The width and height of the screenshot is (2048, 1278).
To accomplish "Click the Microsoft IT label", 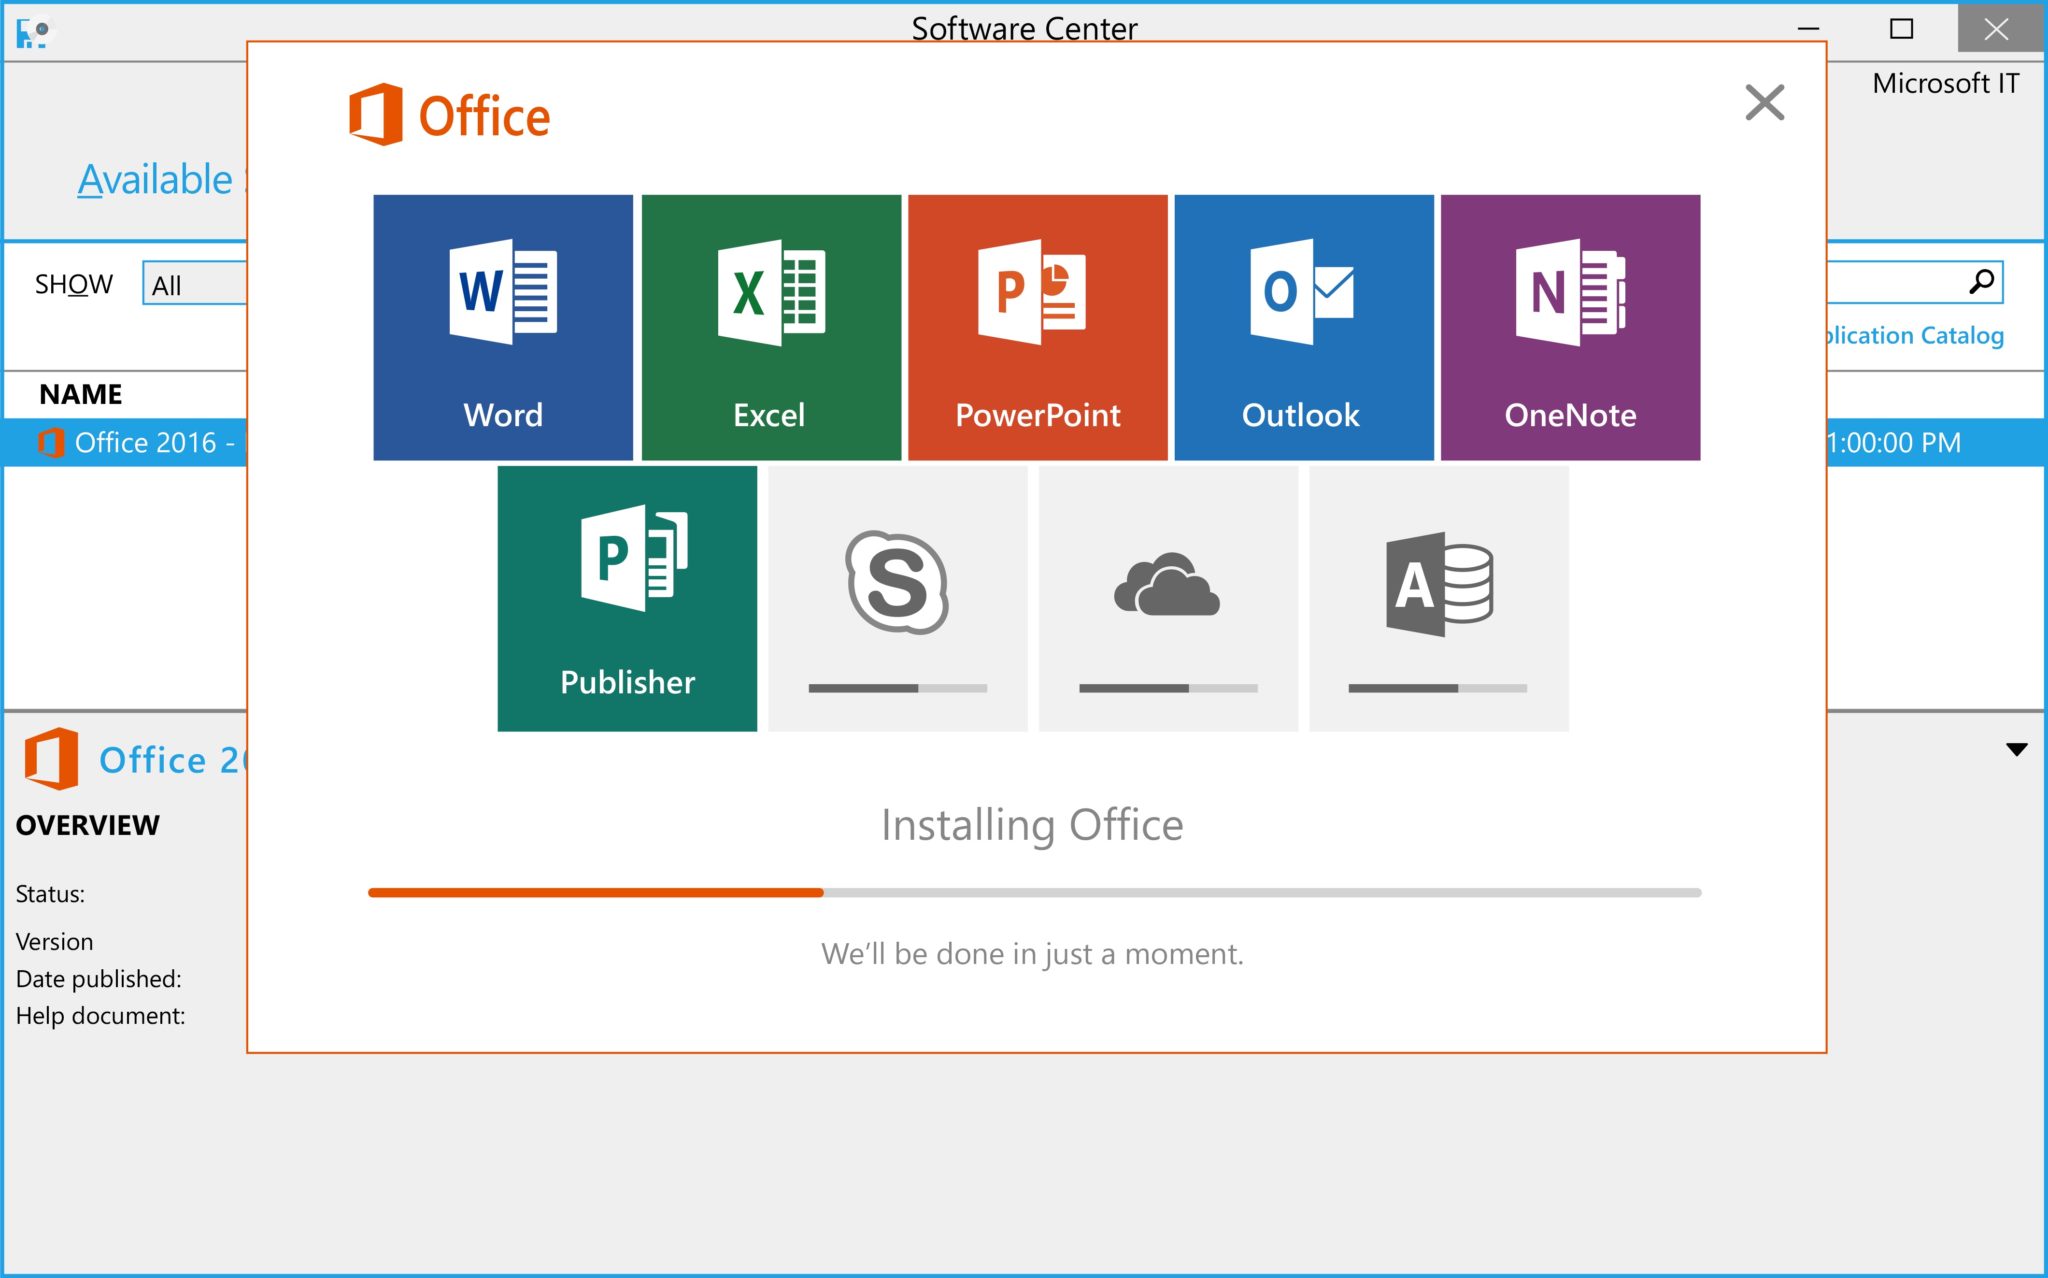I will point(1945,83).
